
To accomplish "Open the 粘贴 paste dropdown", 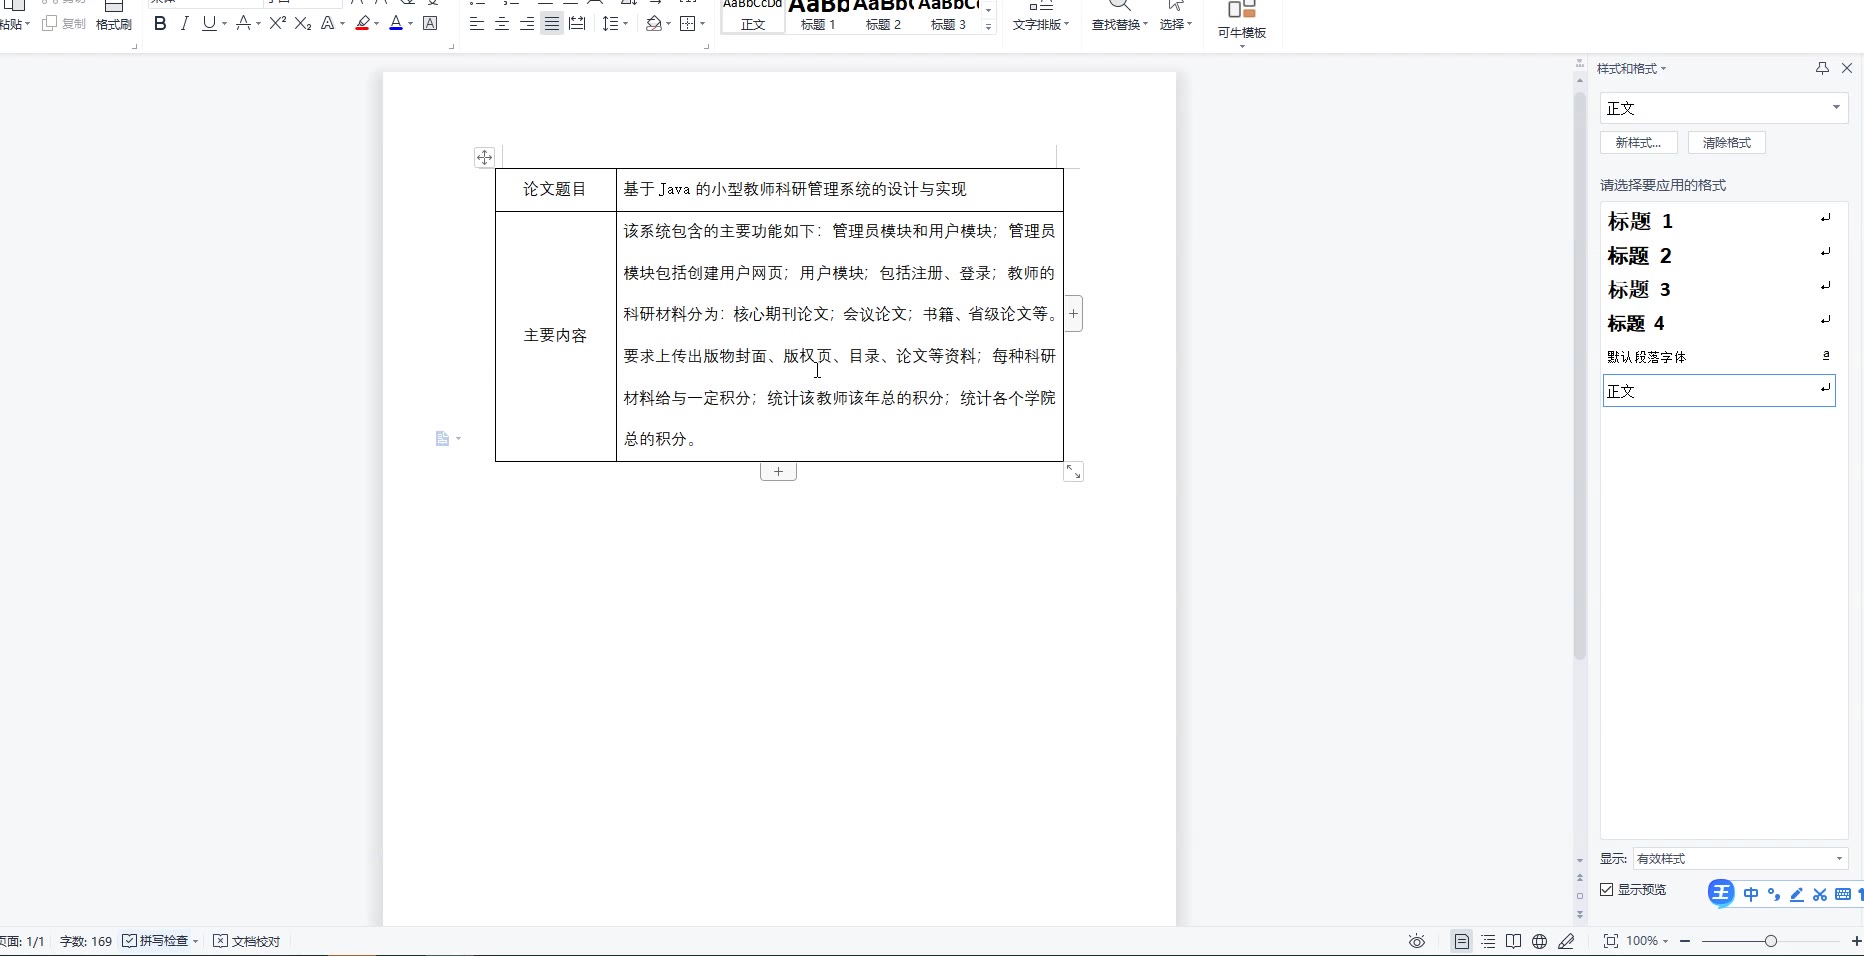I will pos(15,23).
